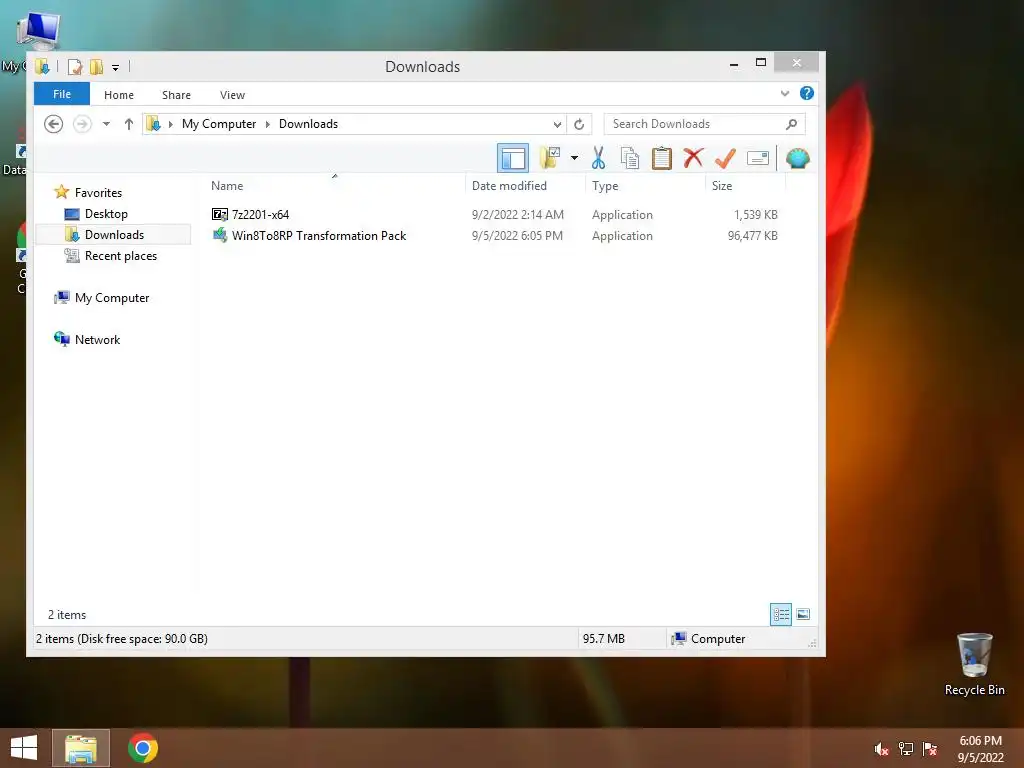Open the recent locations dropdown arrow
The width and height of the screenshot is (1024, 768).
106,123
